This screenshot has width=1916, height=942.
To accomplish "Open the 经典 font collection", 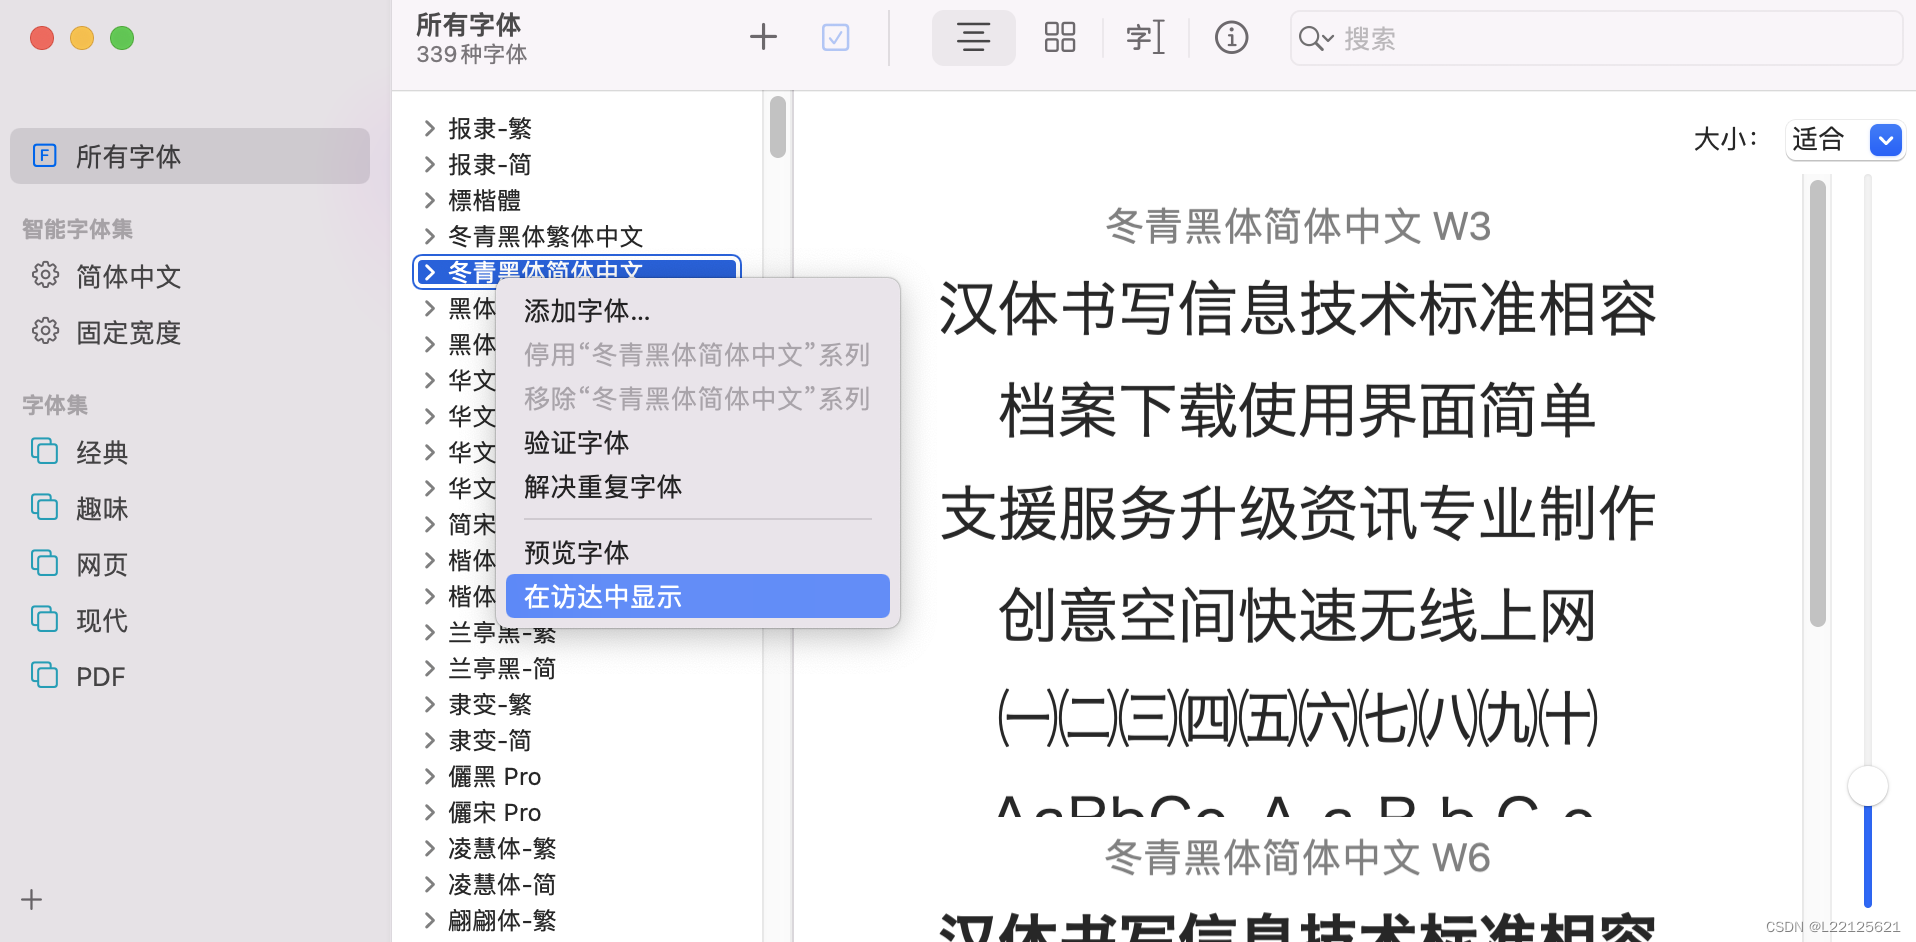I will coord(102,452).
